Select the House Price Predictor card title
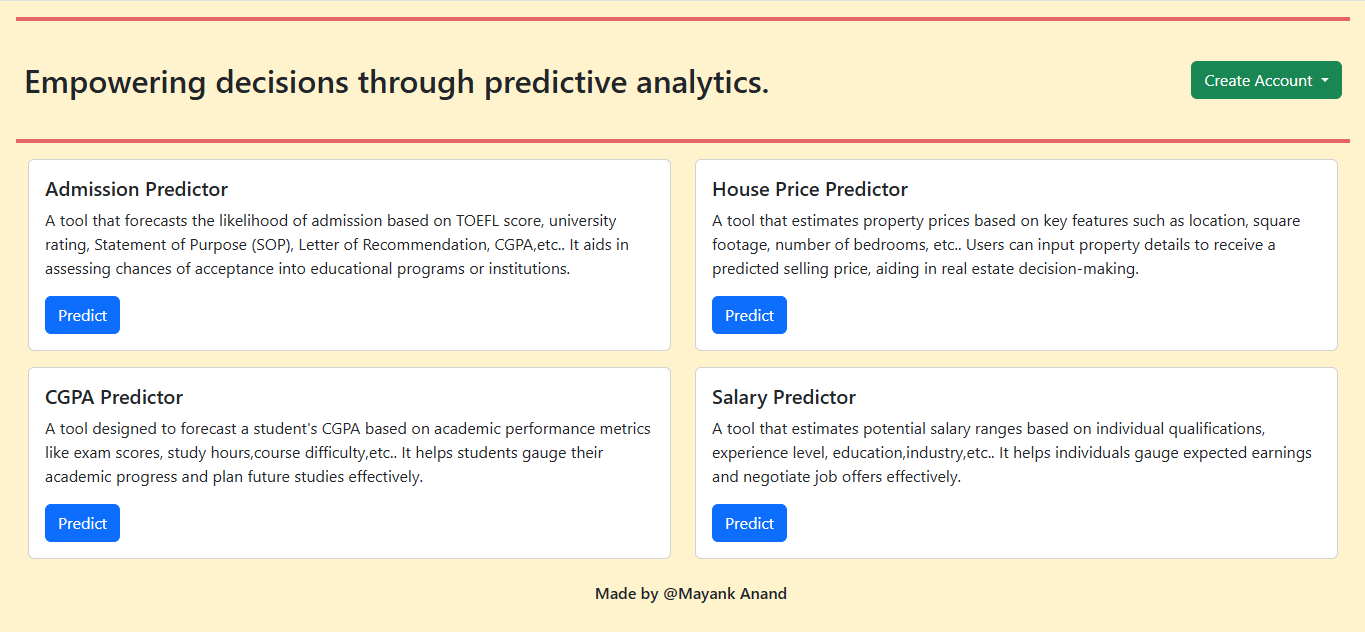Viewport: 1365px width, 632px height. tap(810, 189)
